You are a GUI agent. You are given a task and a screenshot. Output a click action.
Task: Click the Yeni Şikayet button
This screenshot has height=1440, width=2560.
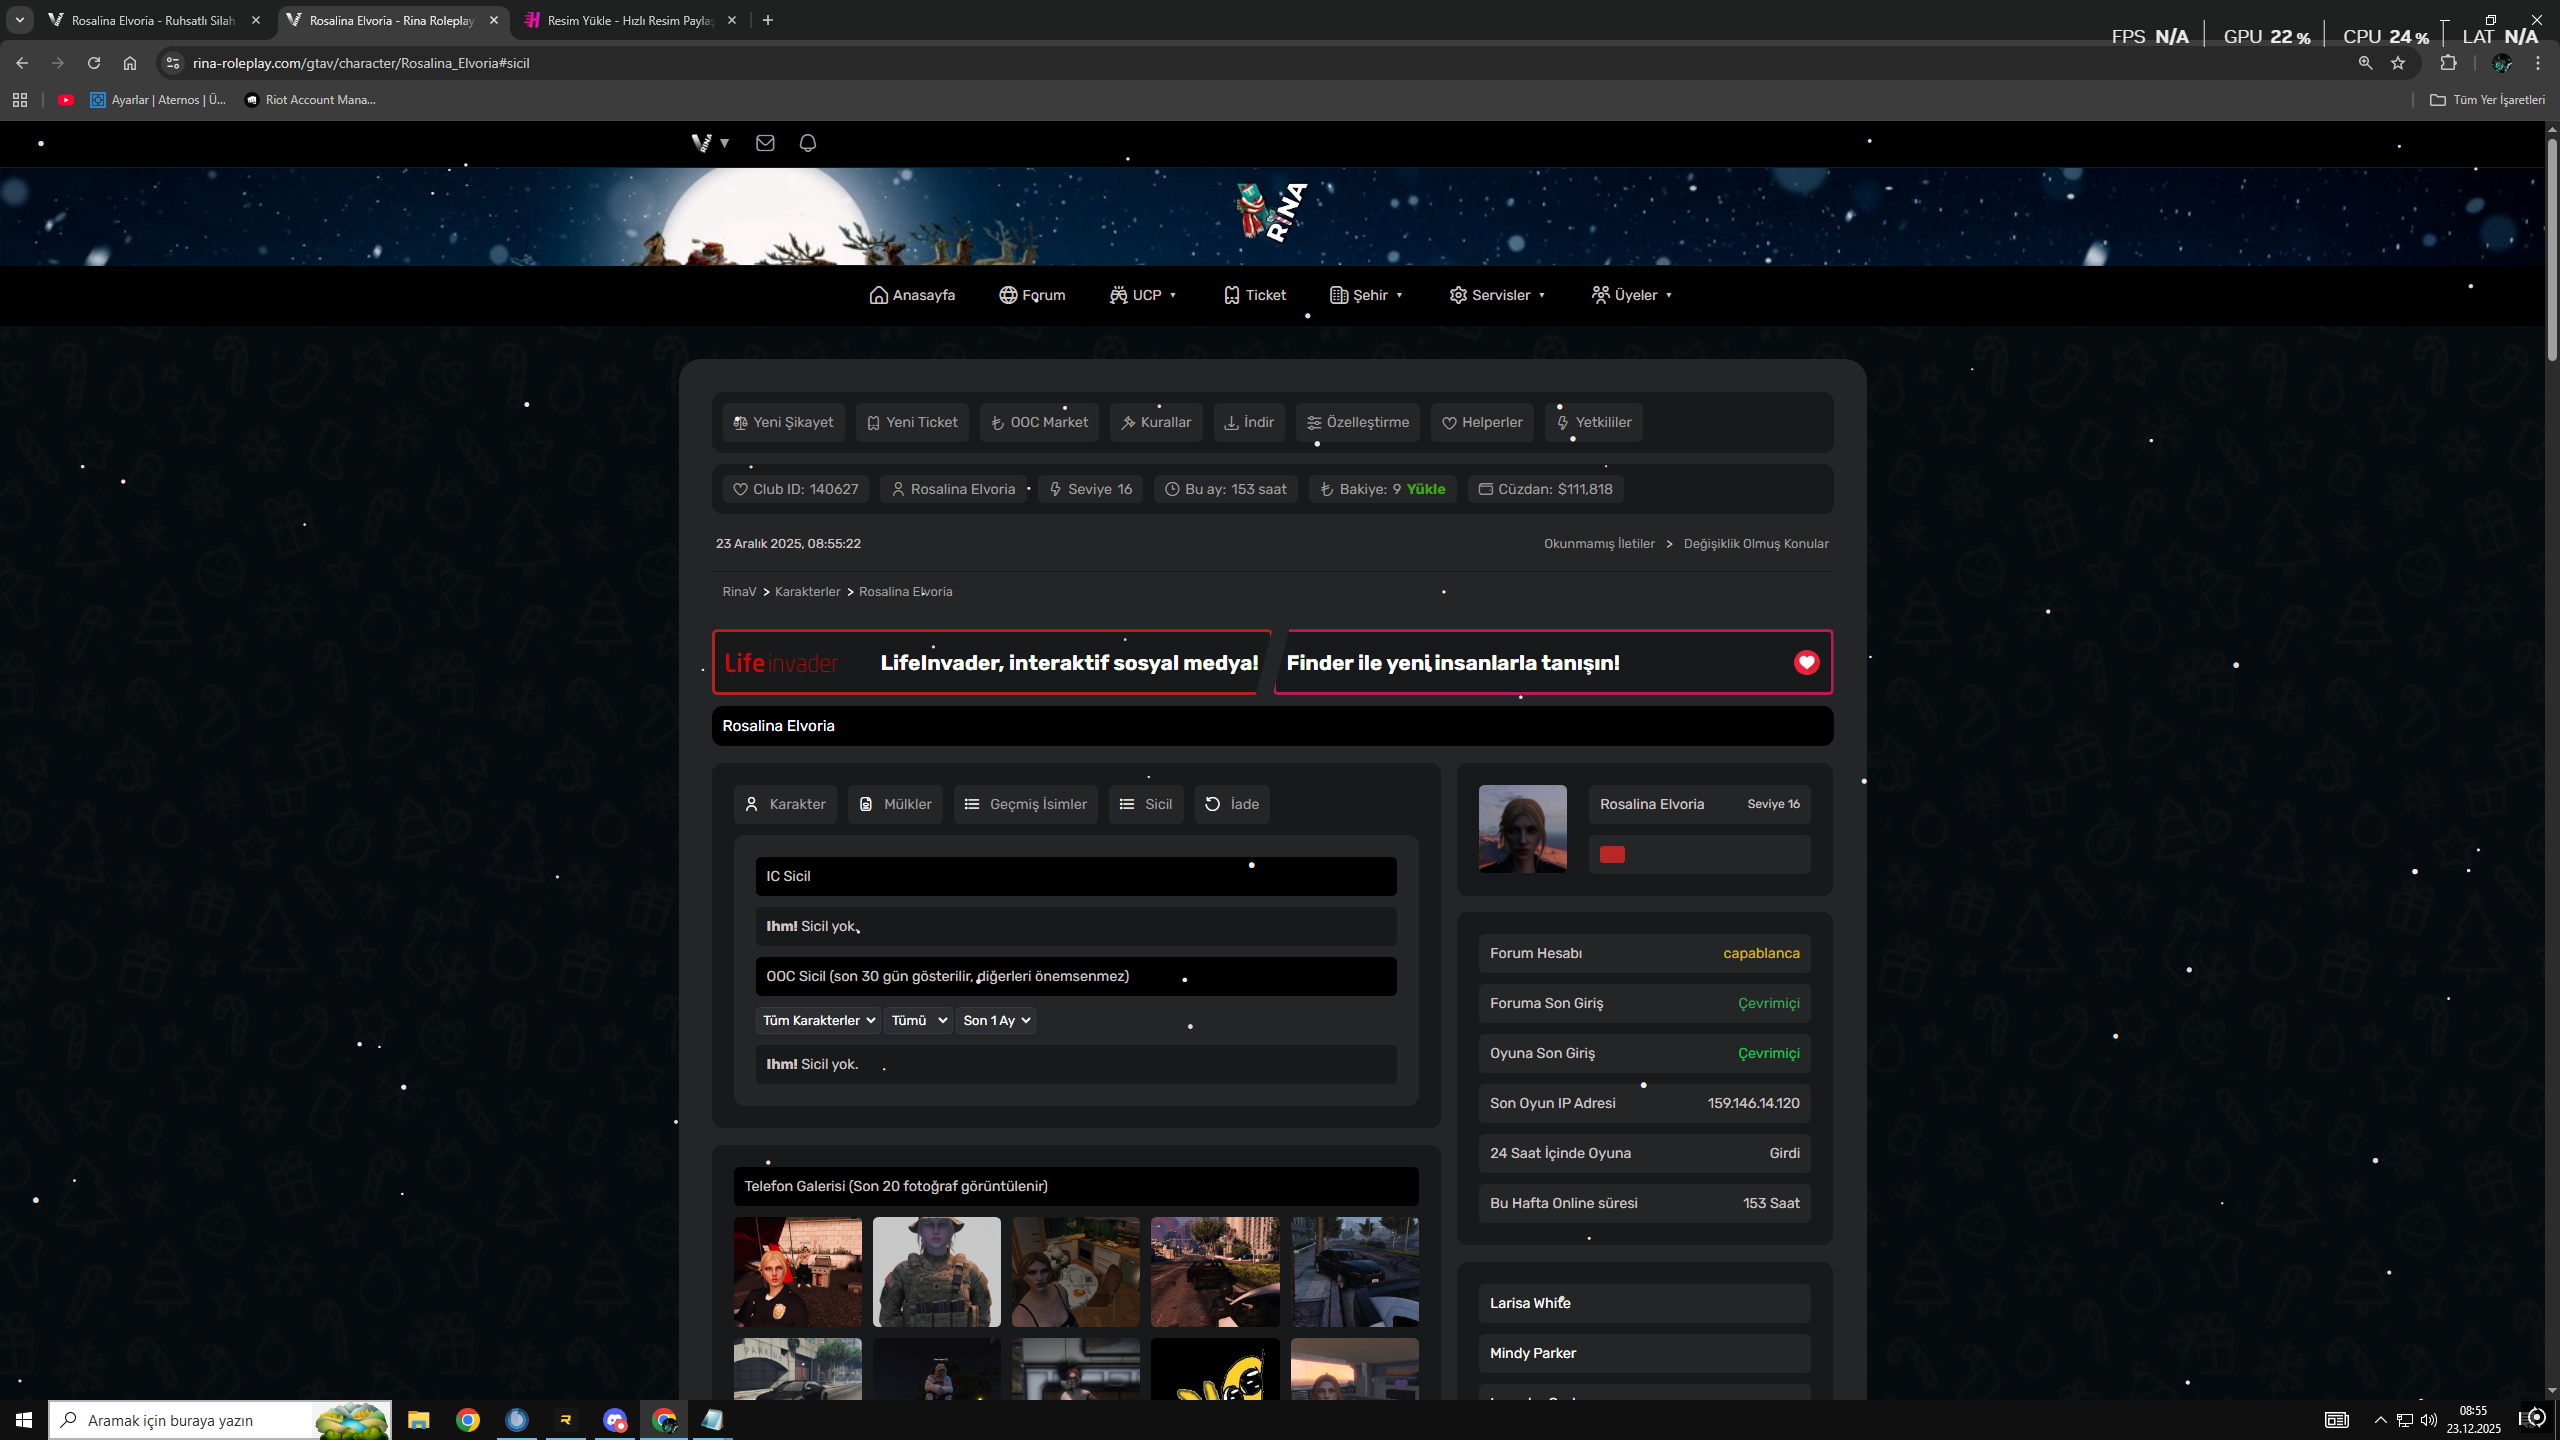coord(783,422)
